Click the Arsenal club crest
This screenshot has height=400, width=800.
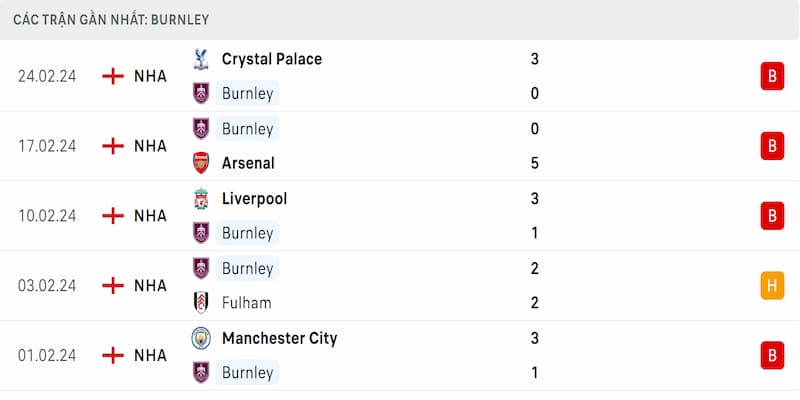click(202, 163)
